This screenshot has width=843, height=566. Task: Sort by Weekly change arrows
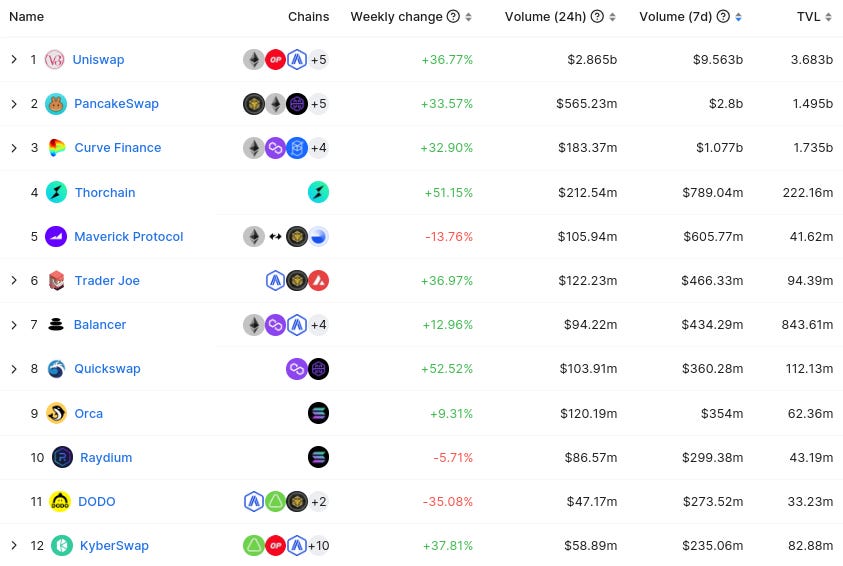click(x=468, y=17)
